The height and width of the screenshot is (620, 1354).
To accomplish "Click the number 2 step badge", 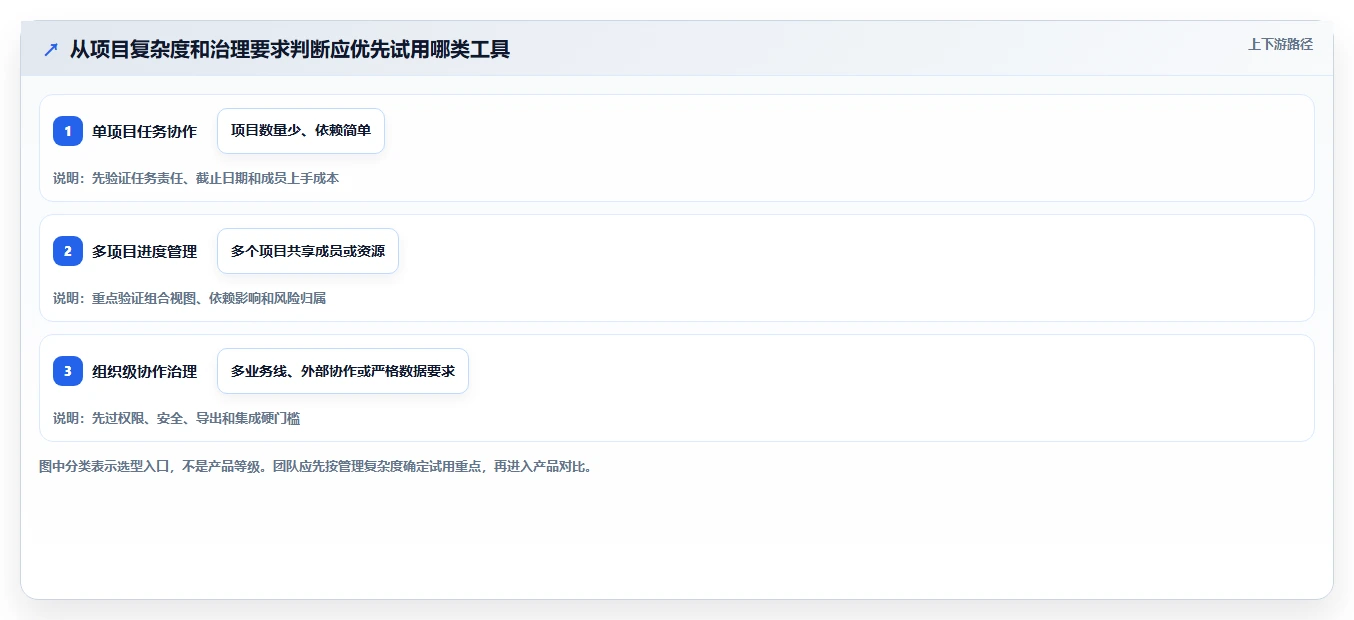I will (x=68, y=251).
